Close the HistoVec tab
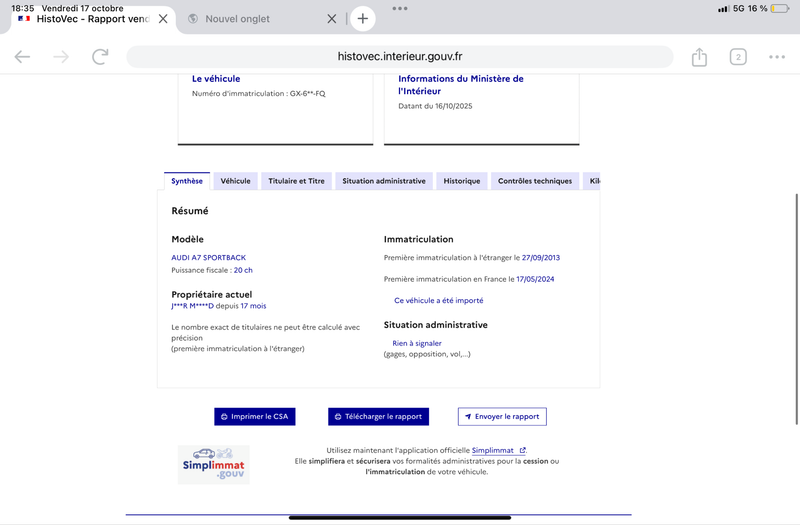 coord(163,18)
